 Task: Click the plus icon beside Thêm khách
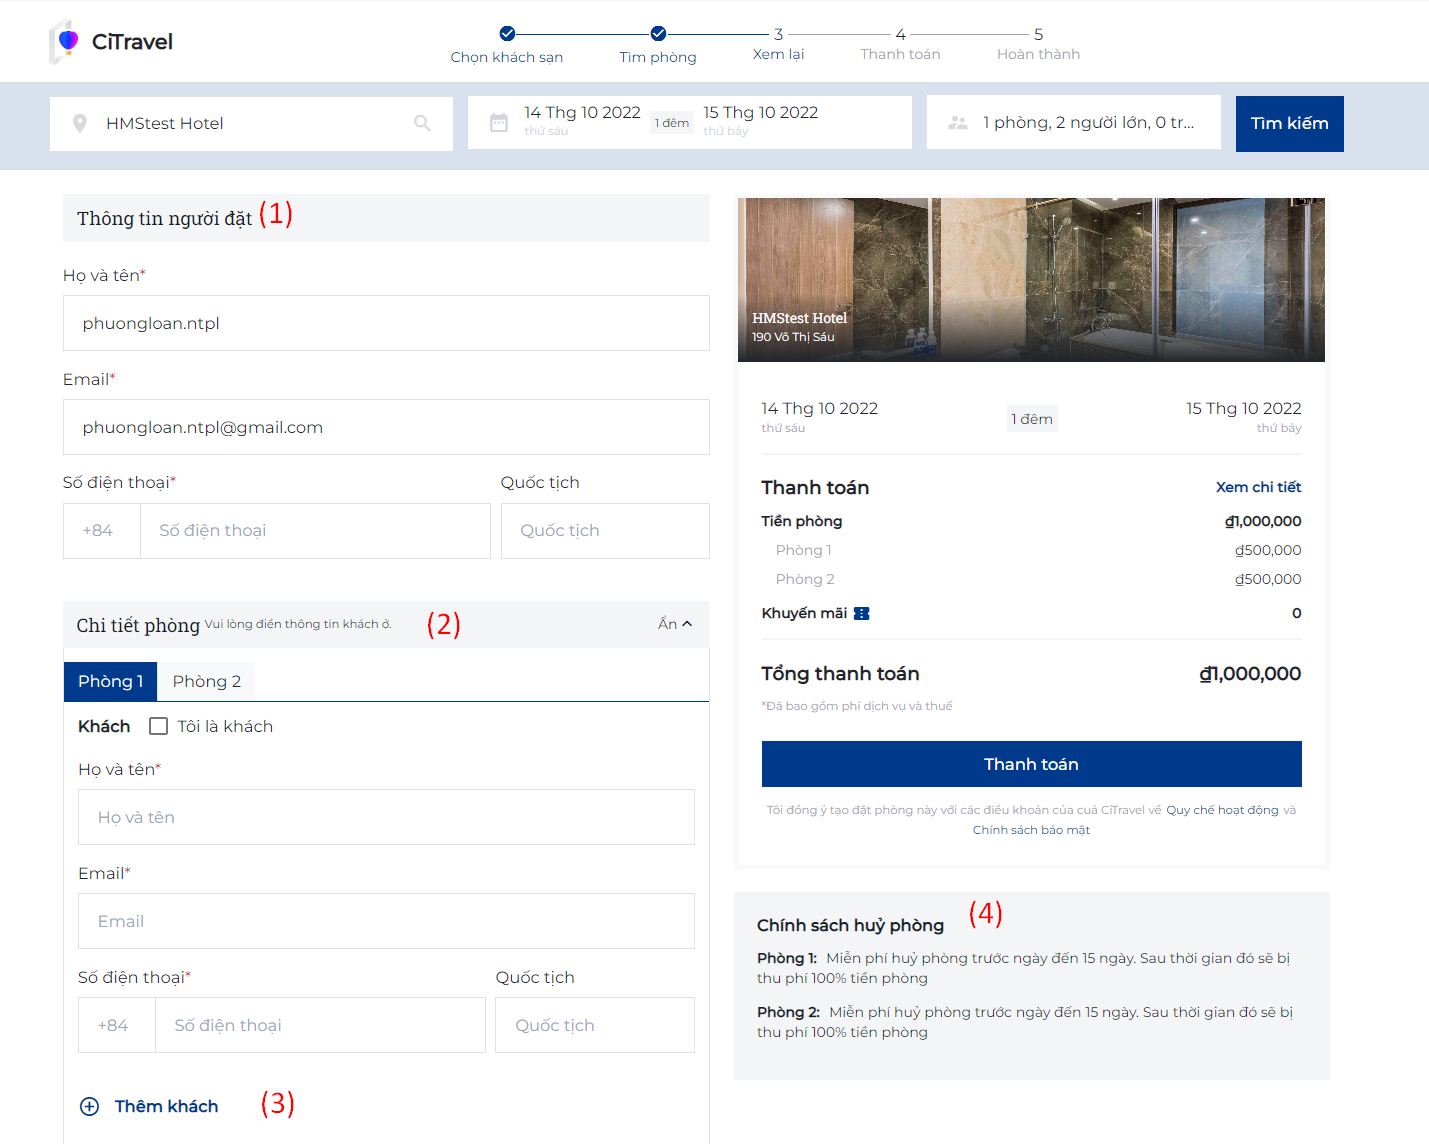tap(90, 1106)
